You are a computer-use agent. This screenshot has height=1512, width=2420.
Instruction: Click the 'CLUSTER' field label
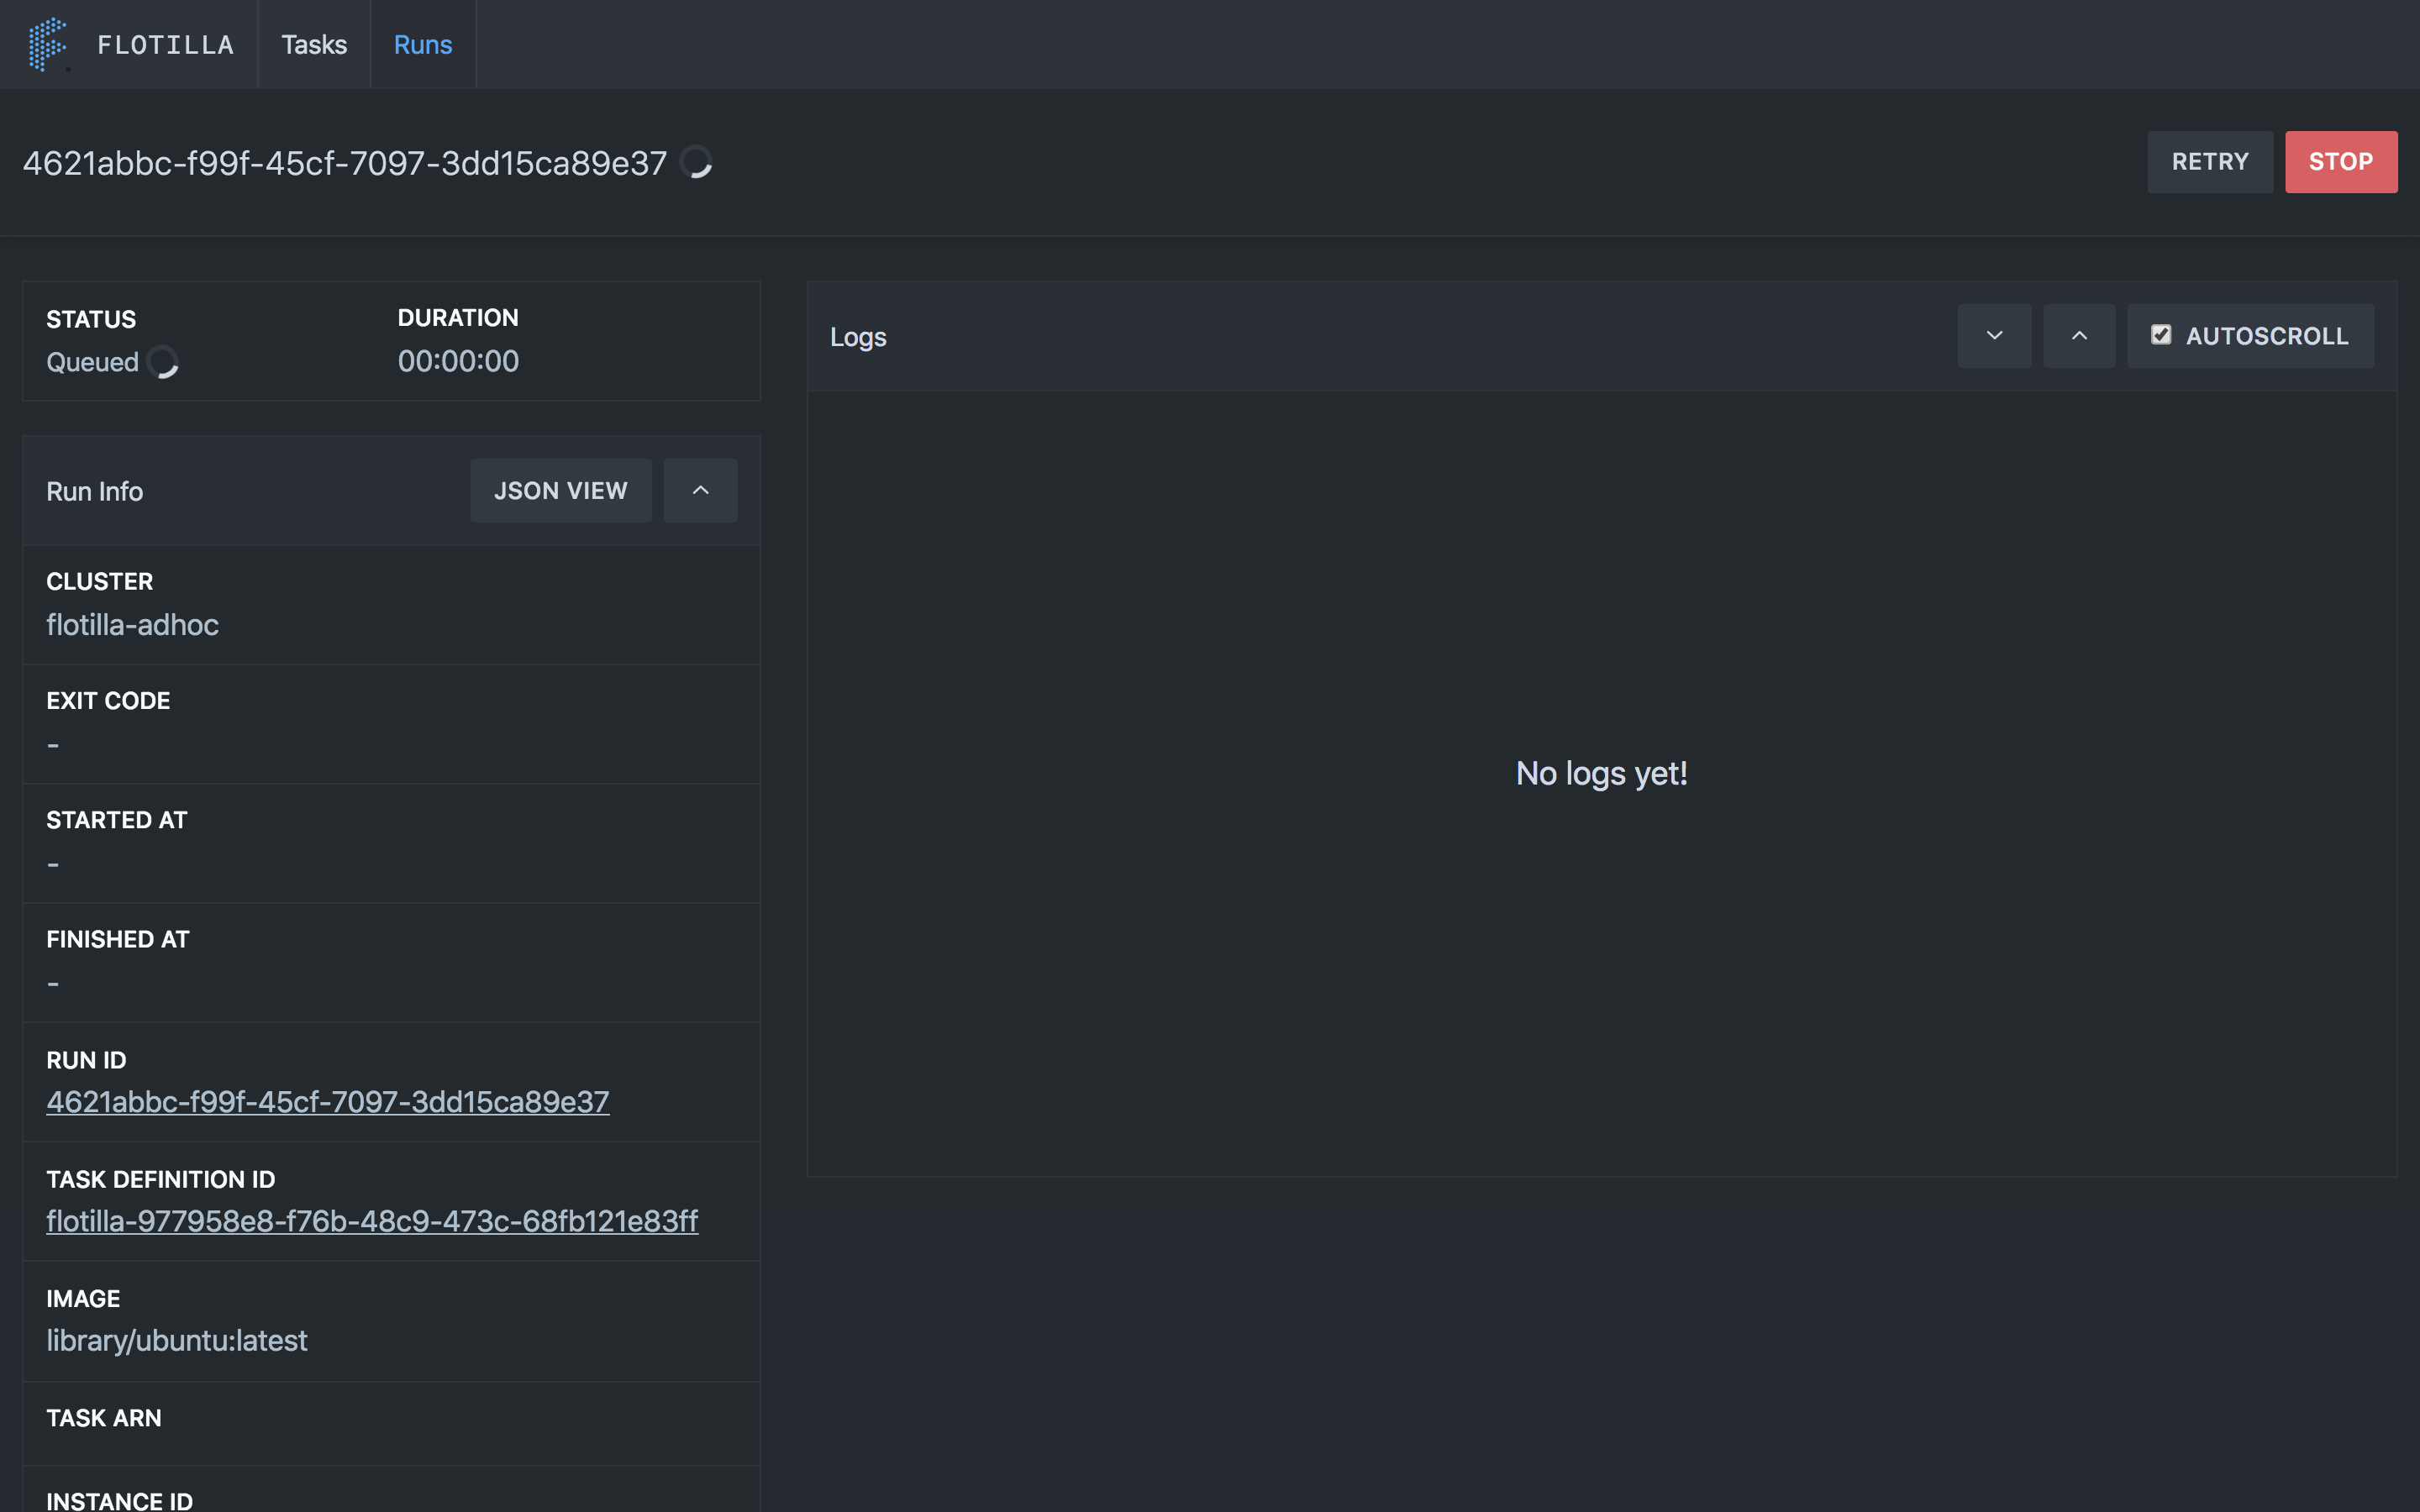[100, 582]
